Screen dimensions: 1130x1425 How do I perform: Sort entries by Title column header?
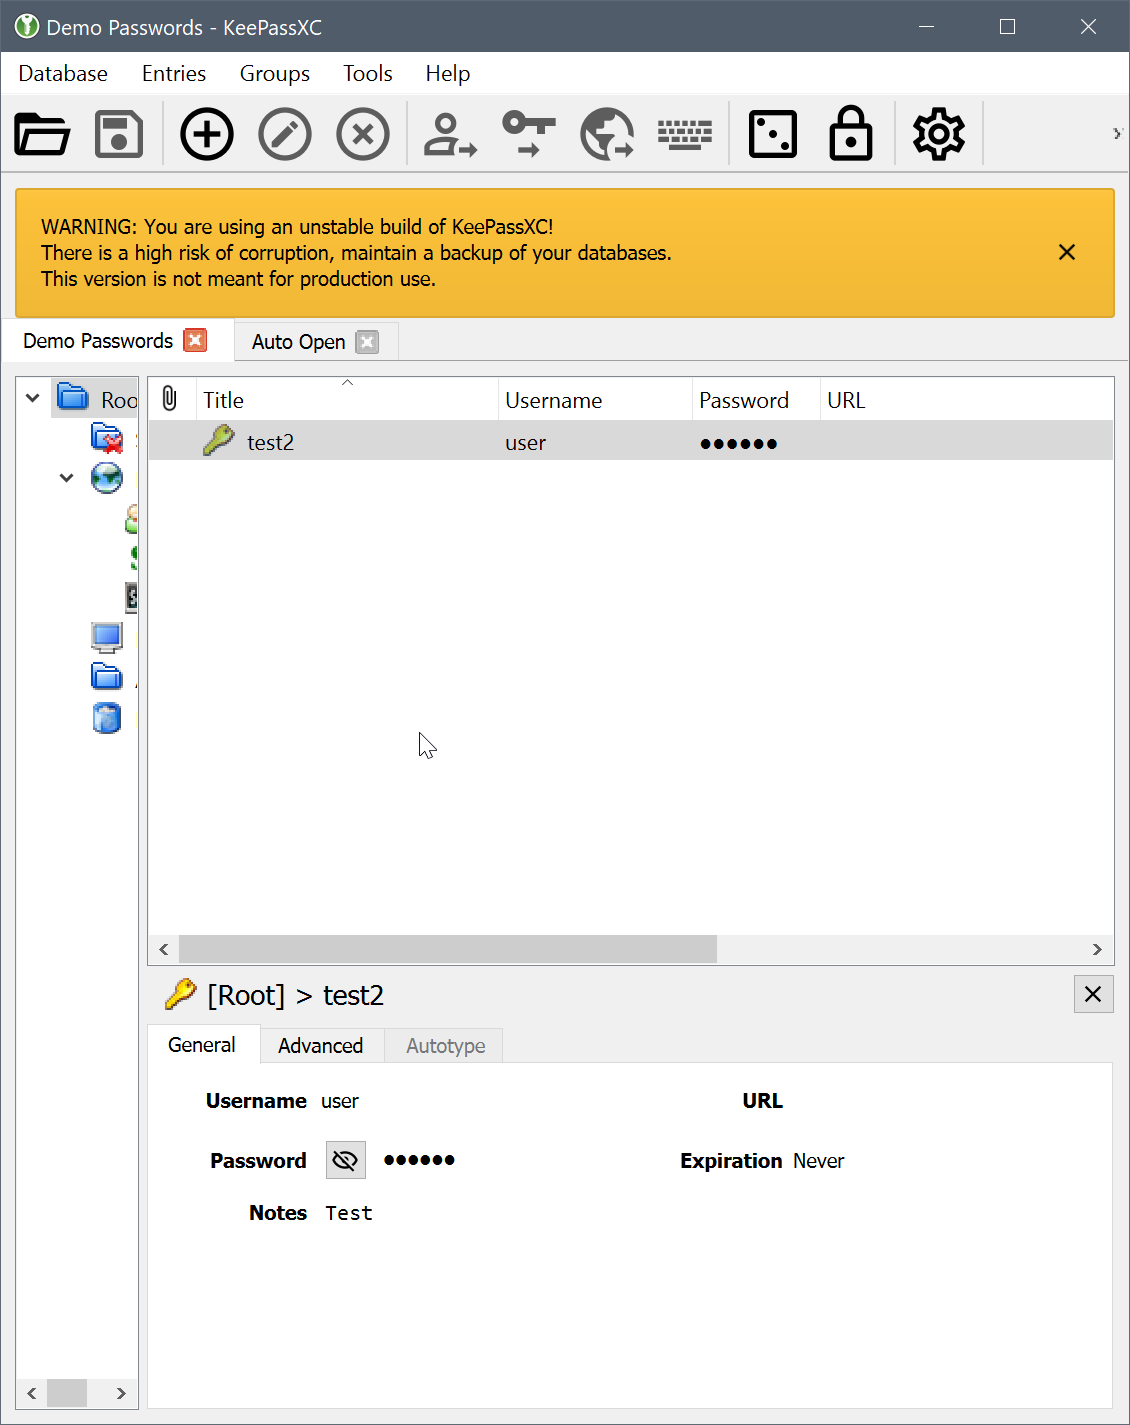pos(347,399)
